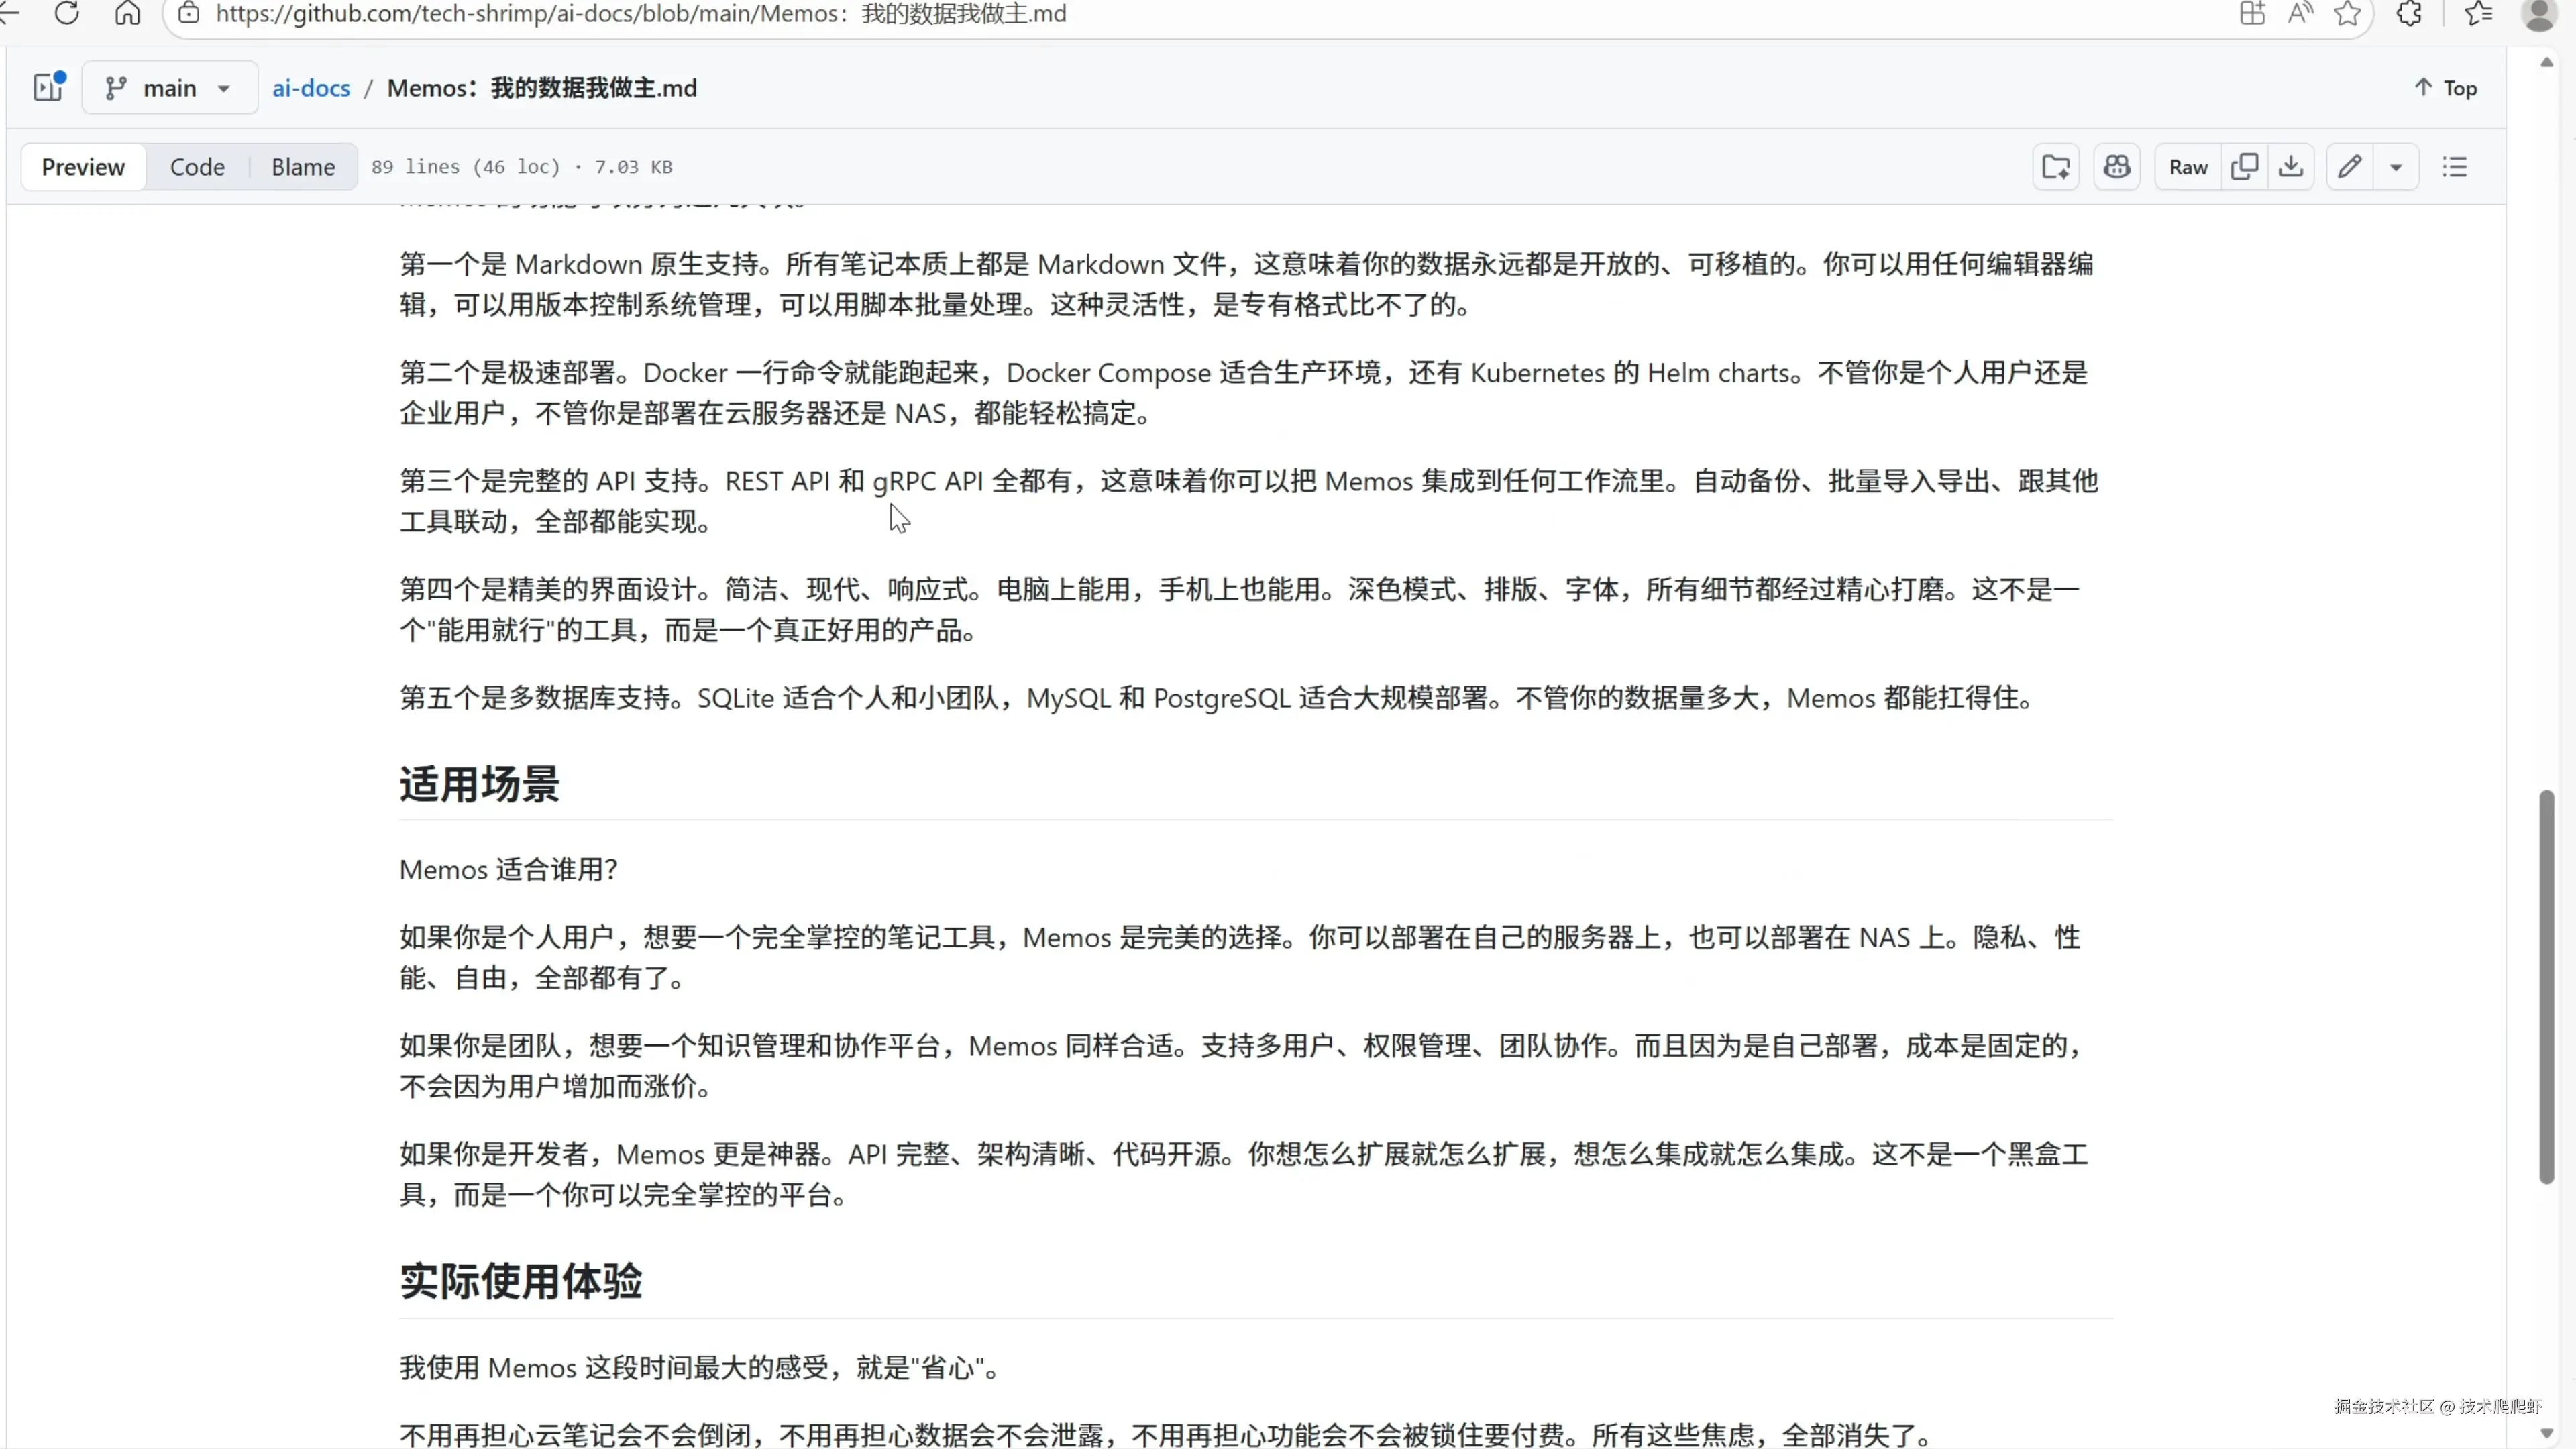Switch to the Blame tab

tap(303, 167)
